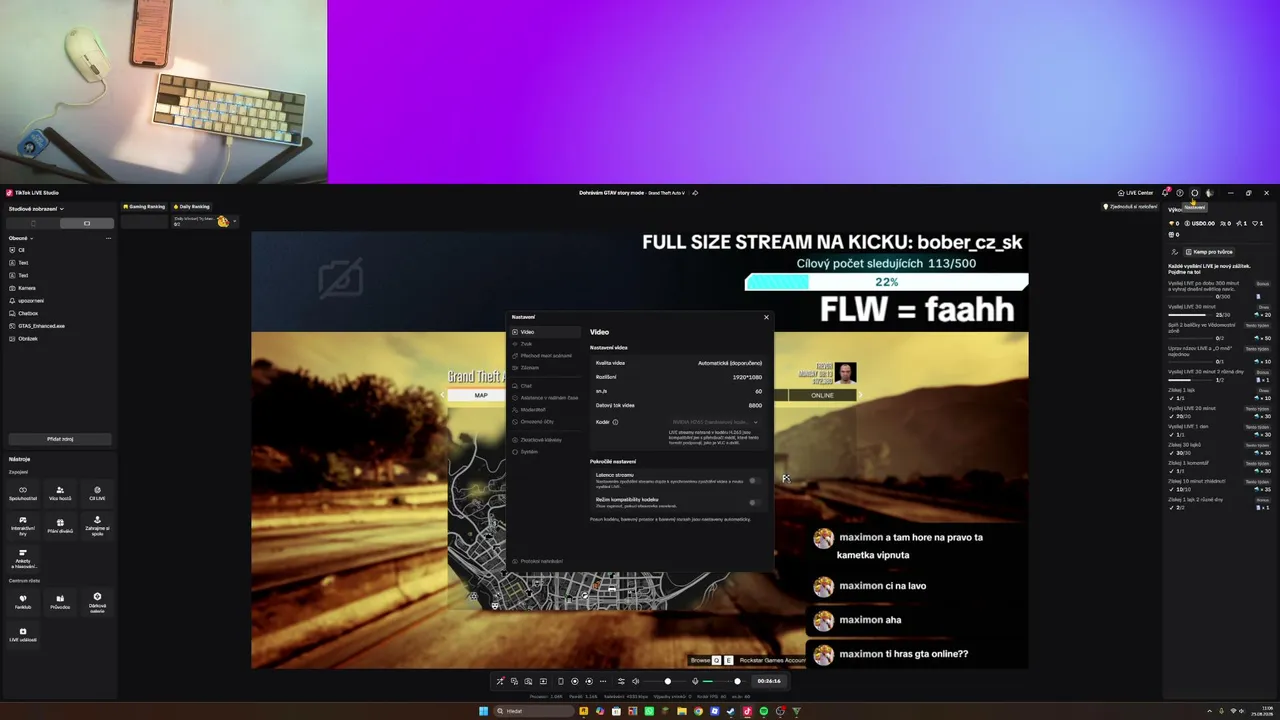This screenshot has height=720, width=1280.
Task: Click the effects wand icon in bottom toolbar
Action: coord(500,681)
